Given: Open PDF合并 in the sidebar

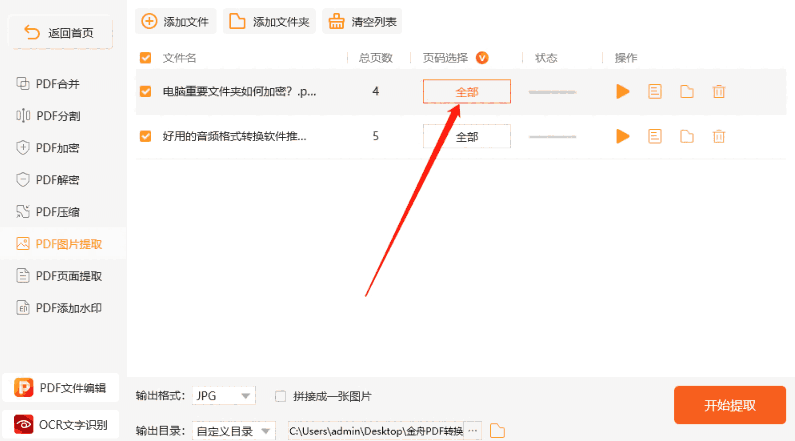Looking at the screenshot, I should pos(48,84).
